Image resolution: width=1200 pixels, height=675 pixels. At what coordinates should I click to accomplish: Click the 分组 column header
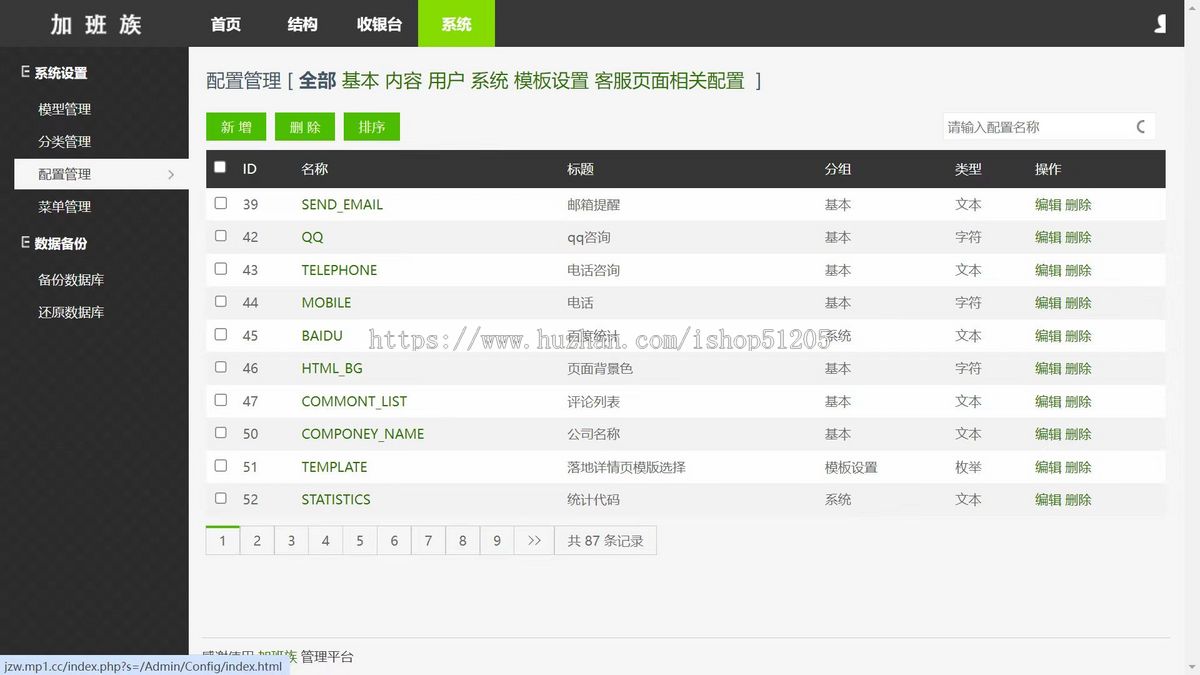pos(838,169)
